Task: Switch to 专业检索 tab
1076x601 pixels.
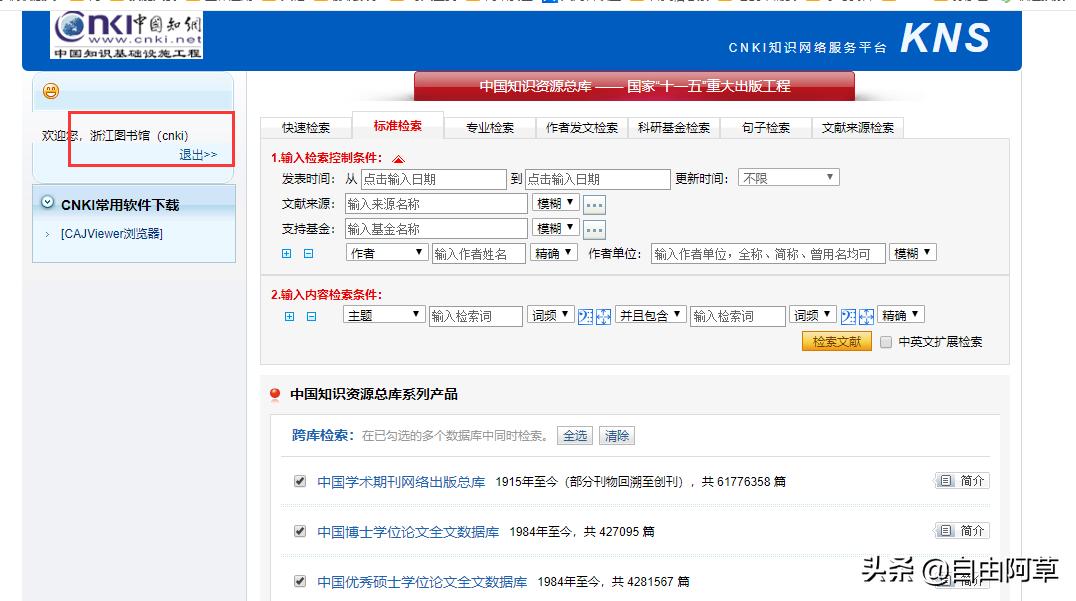Action: point(490,128)
